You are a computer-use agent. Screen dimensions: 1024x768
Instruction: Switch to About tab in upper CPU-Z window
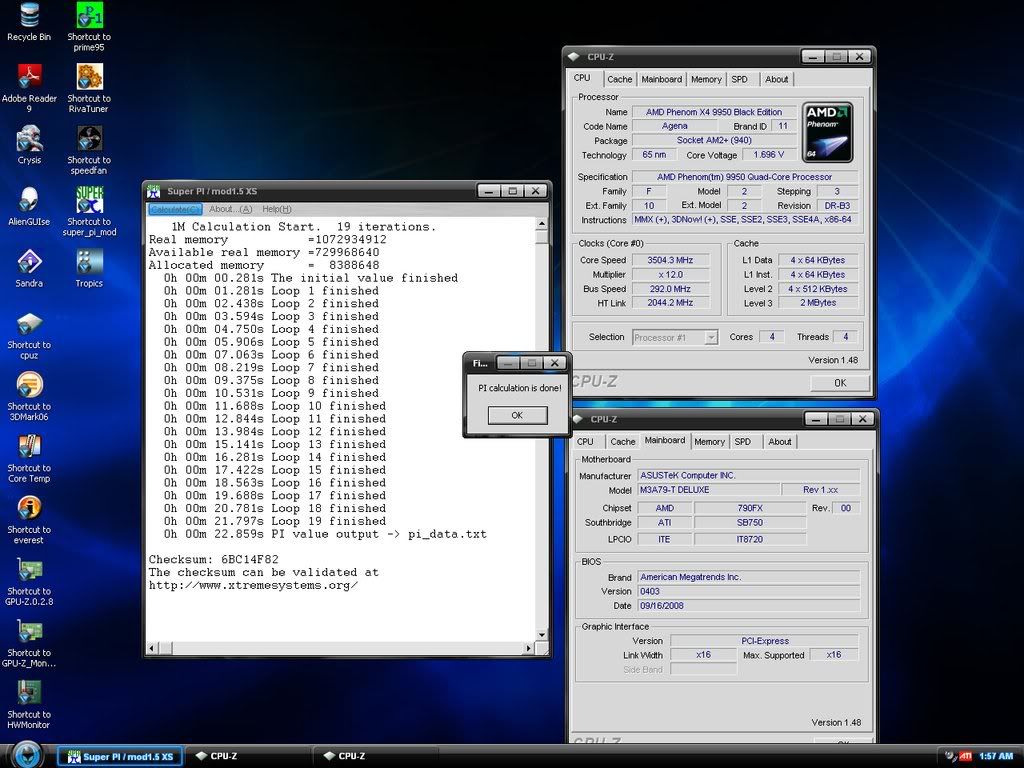(x=776, y=79)
